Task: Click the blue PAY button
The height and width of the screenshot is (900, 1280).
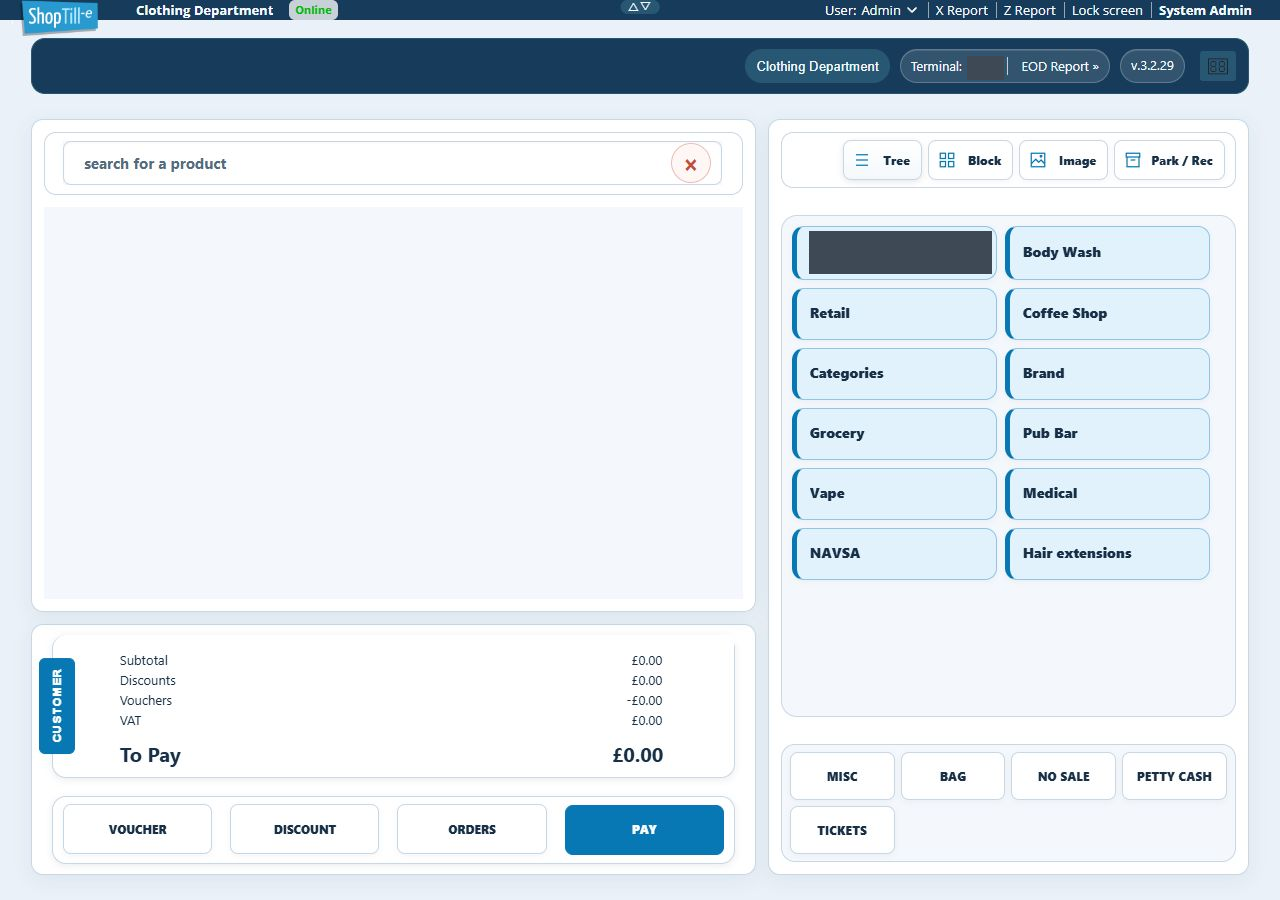Action: coord(644,830)
